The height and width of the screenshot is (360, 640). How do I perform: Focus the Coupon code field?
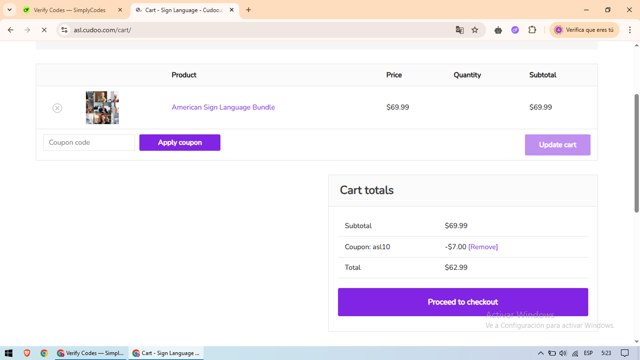pyautogui.click(x=89, y=142)
